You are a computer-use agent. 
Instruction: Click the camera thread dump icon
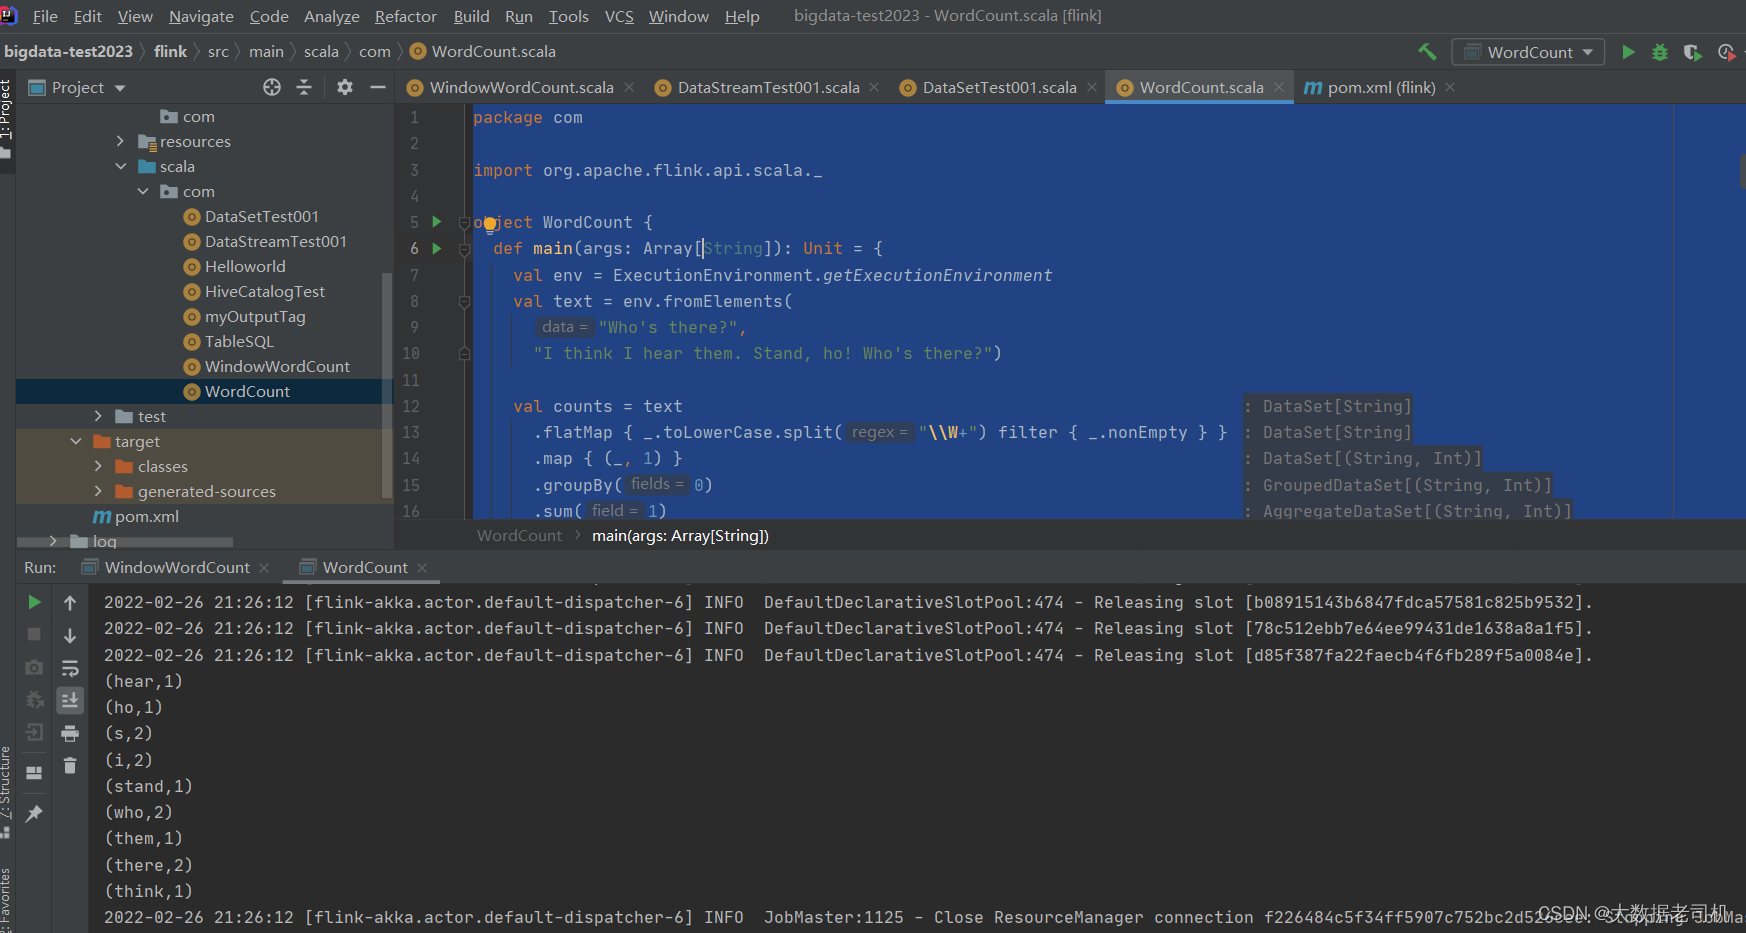coord(34,667)
